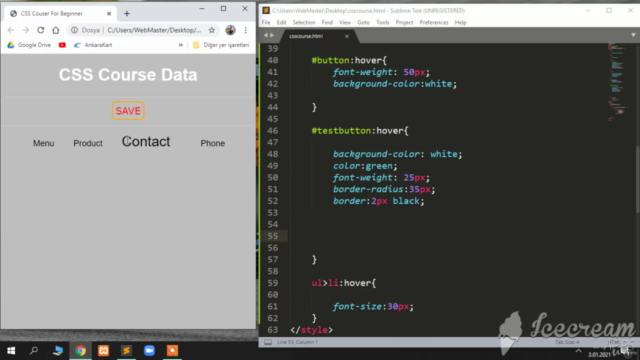Open tab list dropdown arrow in Sublime
The image size is (640, 360).
[x=633, y=36]
